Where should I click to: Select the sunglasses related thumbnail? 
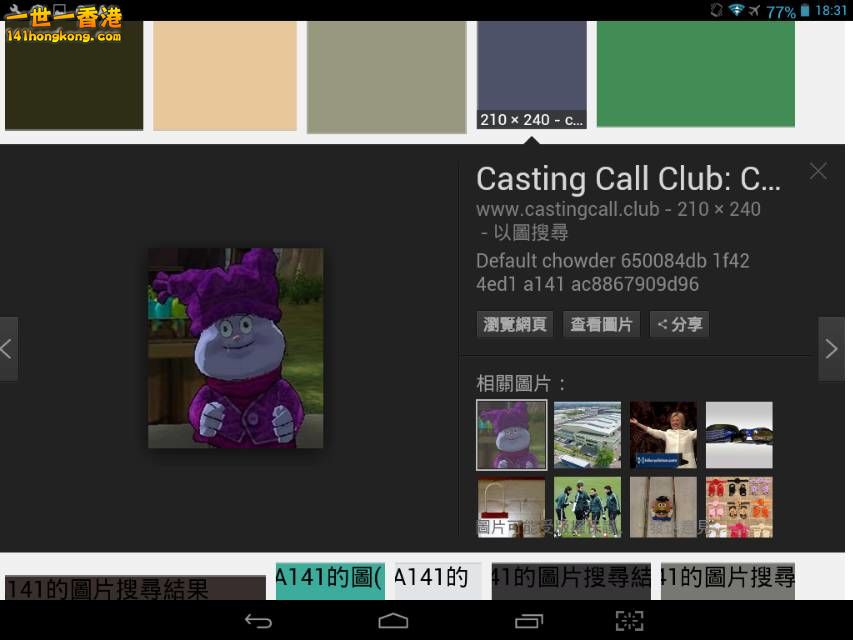tap(739, 435)
